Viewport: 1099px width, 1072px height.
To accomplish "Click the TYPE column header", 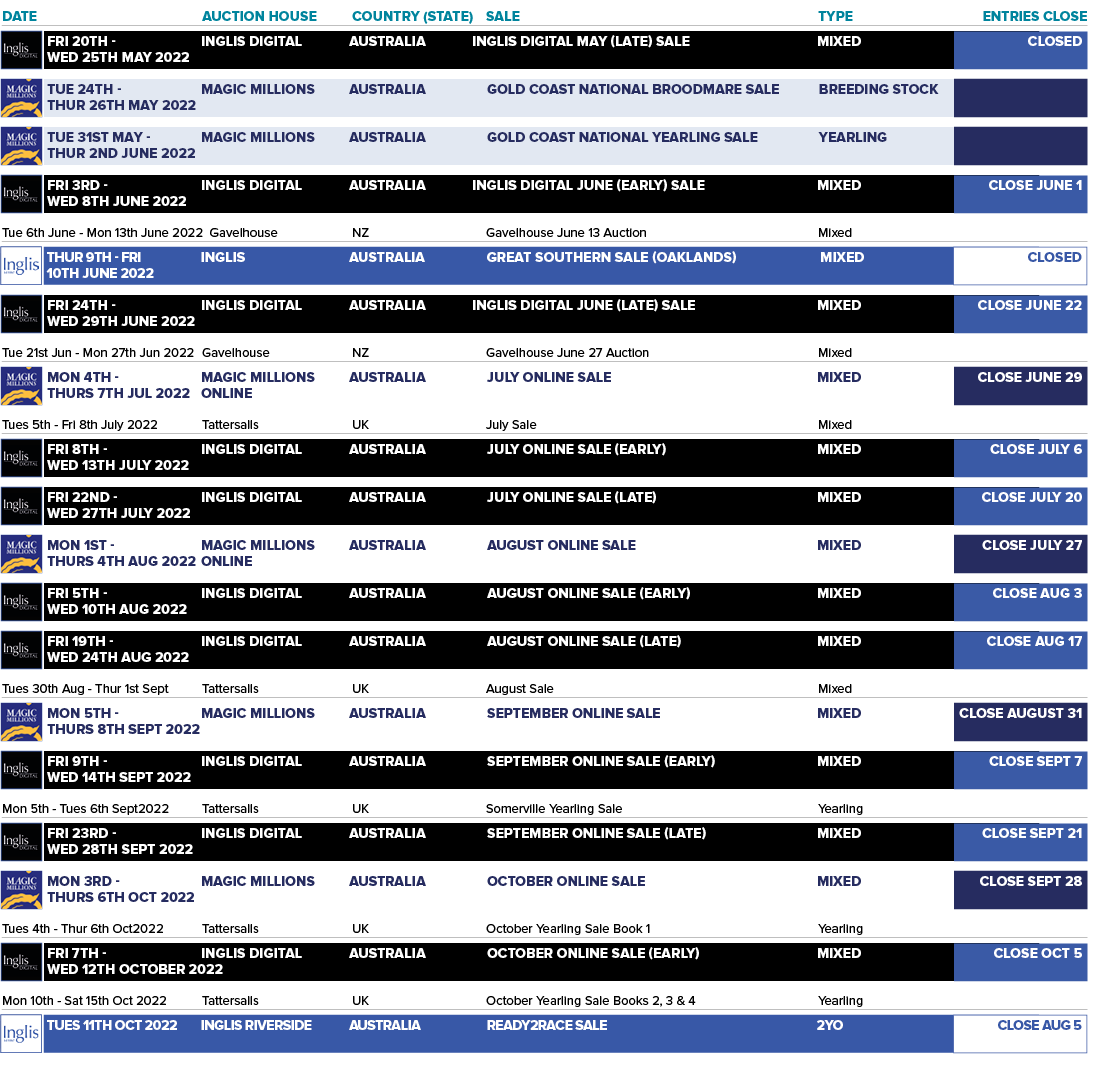I will [x=835, y=16].
